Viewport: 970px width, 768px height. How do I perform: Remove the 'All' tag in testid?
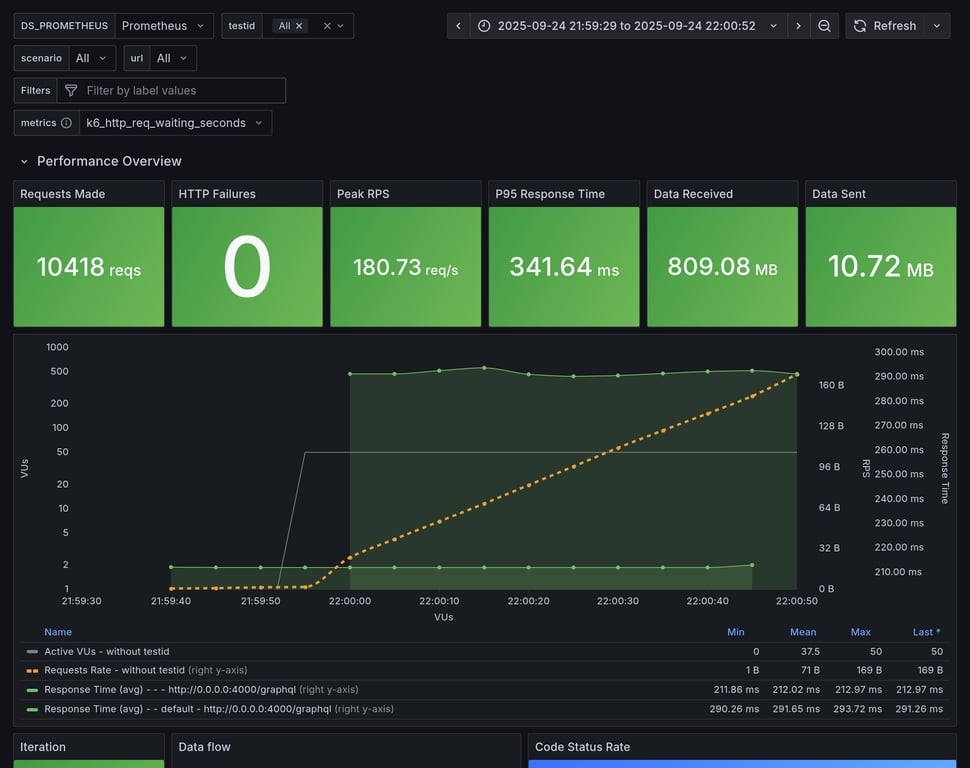click(299, 26)
